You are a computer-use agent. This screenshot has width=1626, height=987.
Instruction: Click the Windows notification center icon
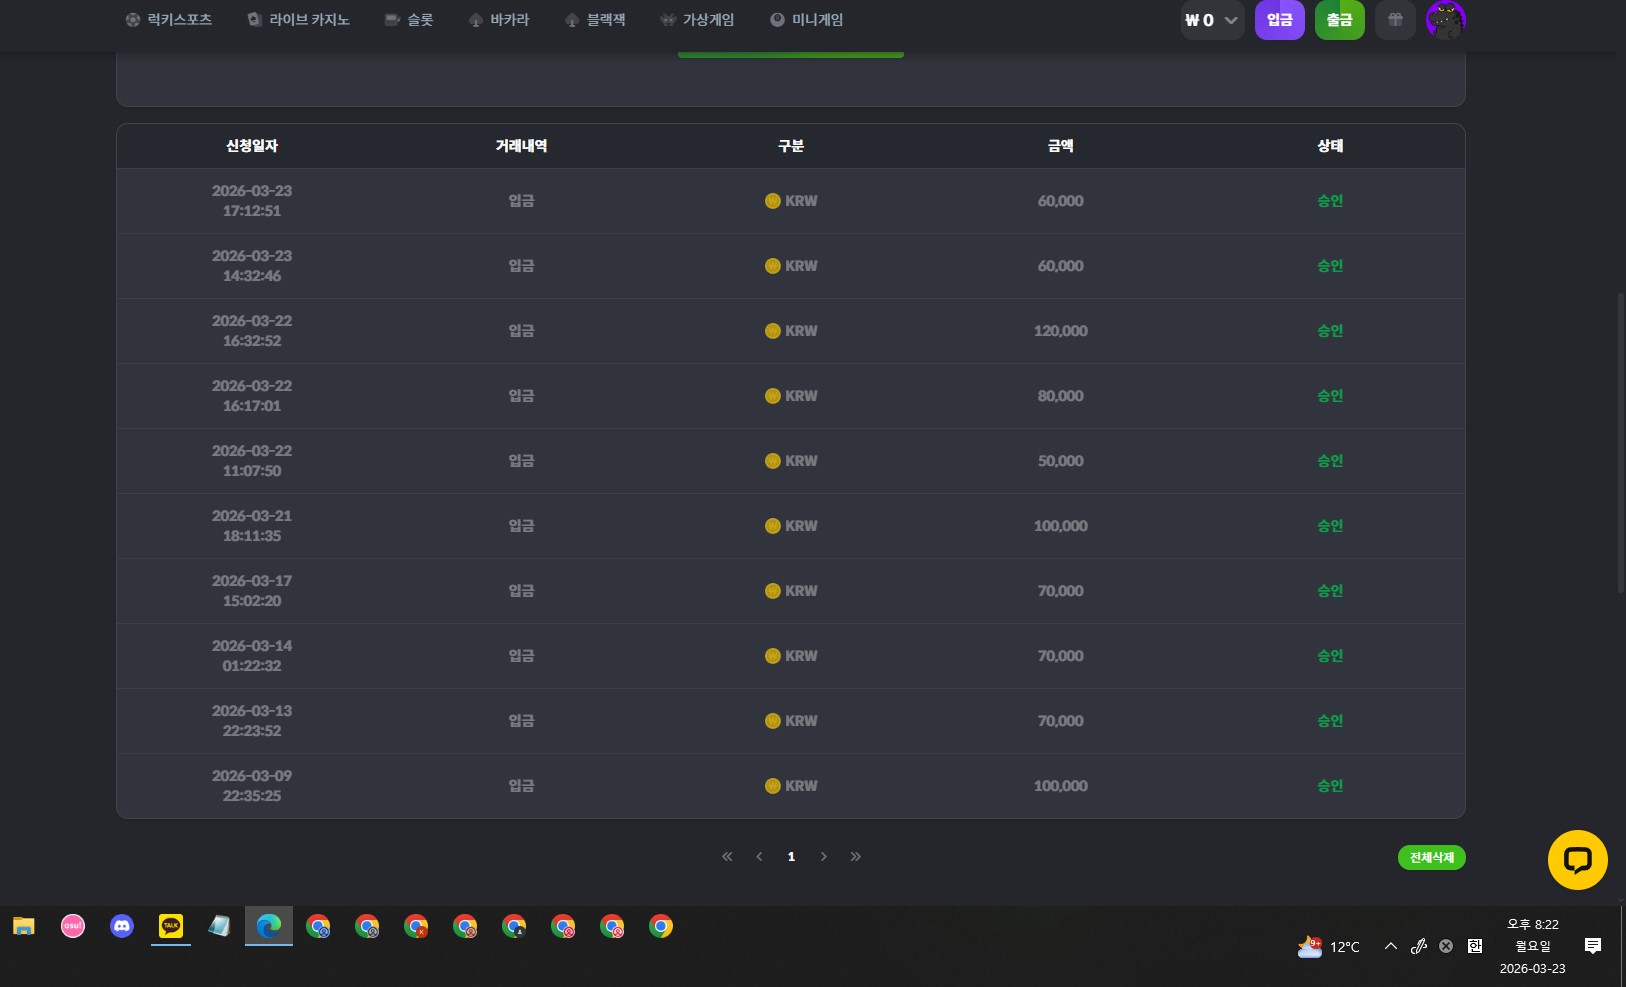[1593, 946]
